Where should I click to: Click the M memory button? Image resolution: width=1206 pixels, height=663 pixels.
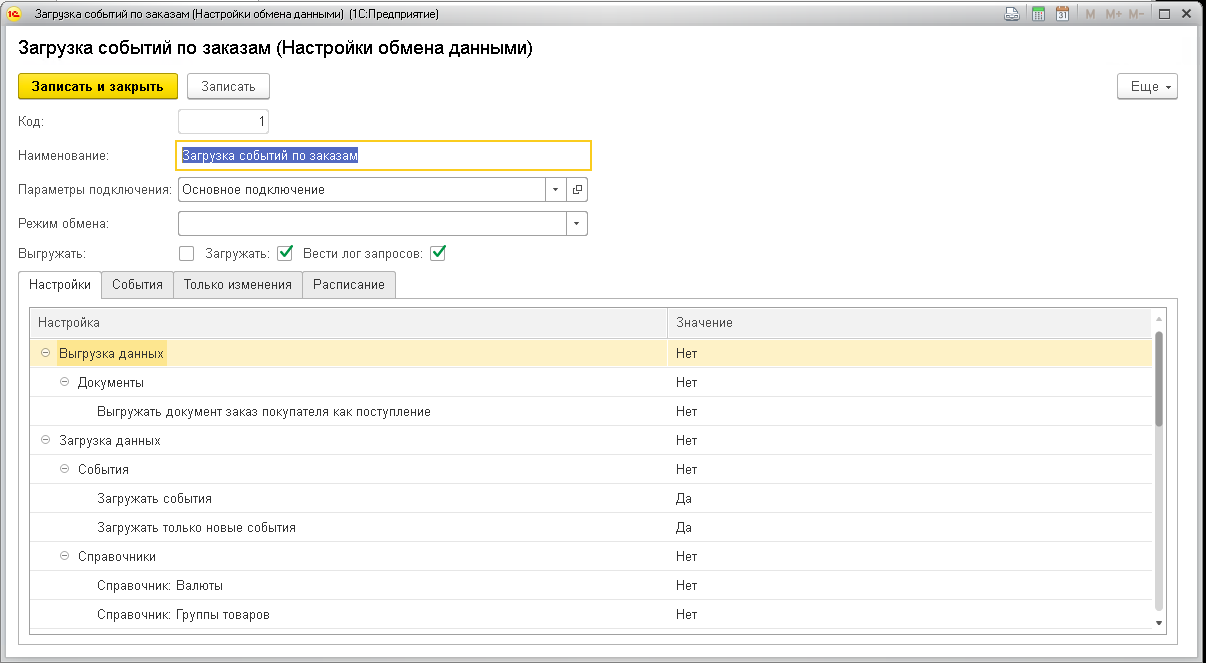point(1090,14)
